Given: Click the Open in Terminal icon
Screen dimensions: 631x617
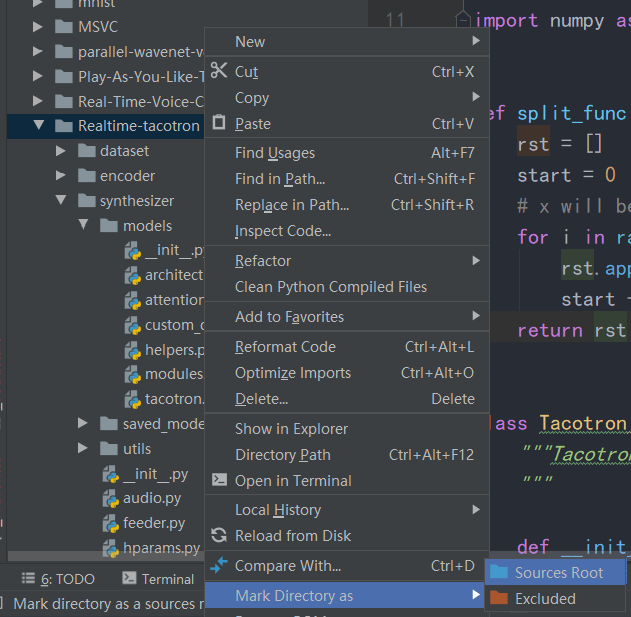Looking at the screenshot, I should pos(219,480).
